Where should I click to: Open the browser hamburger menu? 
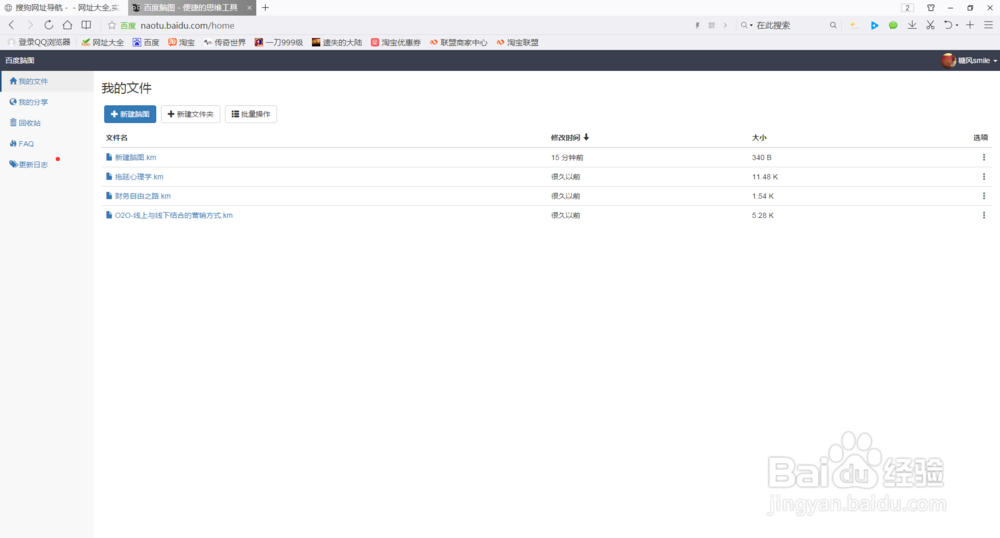point(989,25)
